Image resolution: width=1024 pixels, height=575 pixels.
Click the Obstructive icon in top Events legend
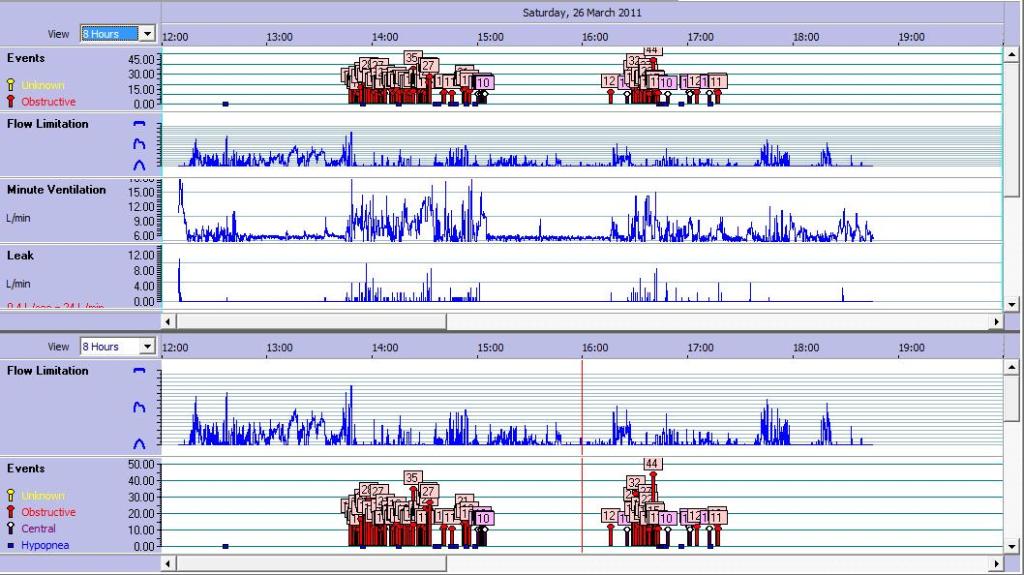(x=11, y=102)
